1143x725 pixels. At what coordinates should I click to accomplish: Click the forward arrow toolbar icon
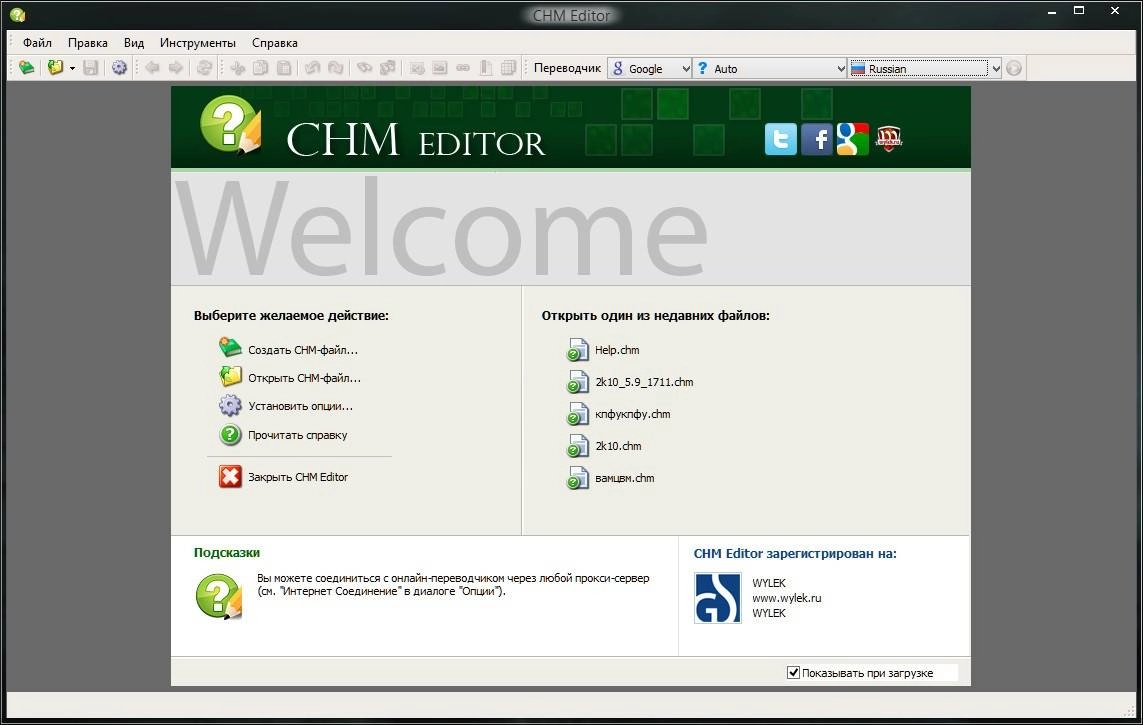point(176,68)
